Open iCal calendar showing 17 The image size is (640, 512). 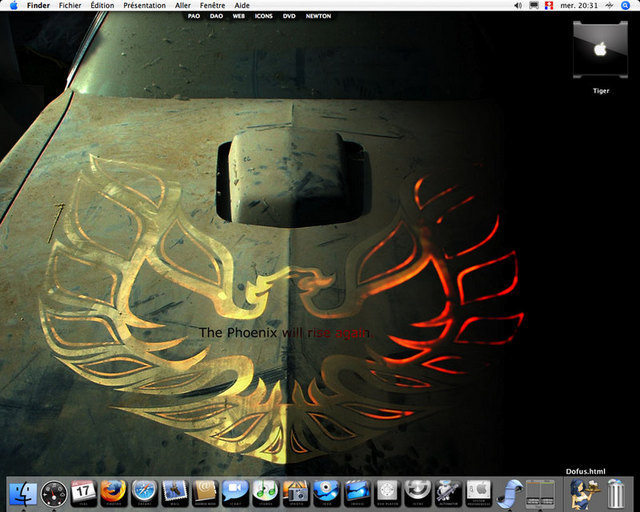[x=84, y=493]
